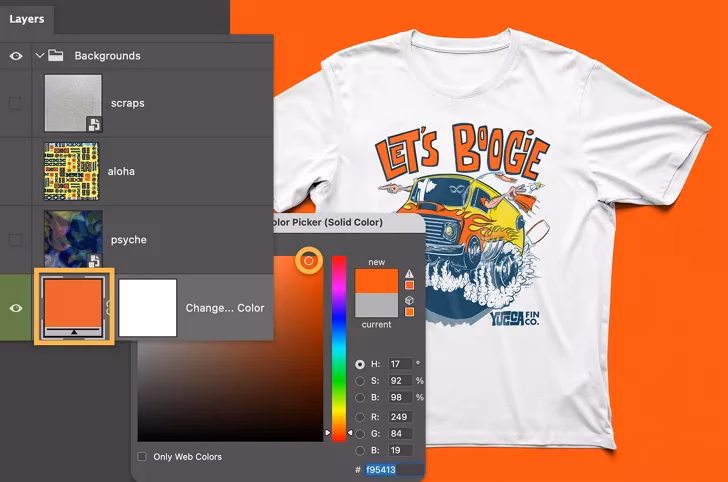
Task: Switch to the Layers tab
Action: pyautogui.click(x=27, y=18)
